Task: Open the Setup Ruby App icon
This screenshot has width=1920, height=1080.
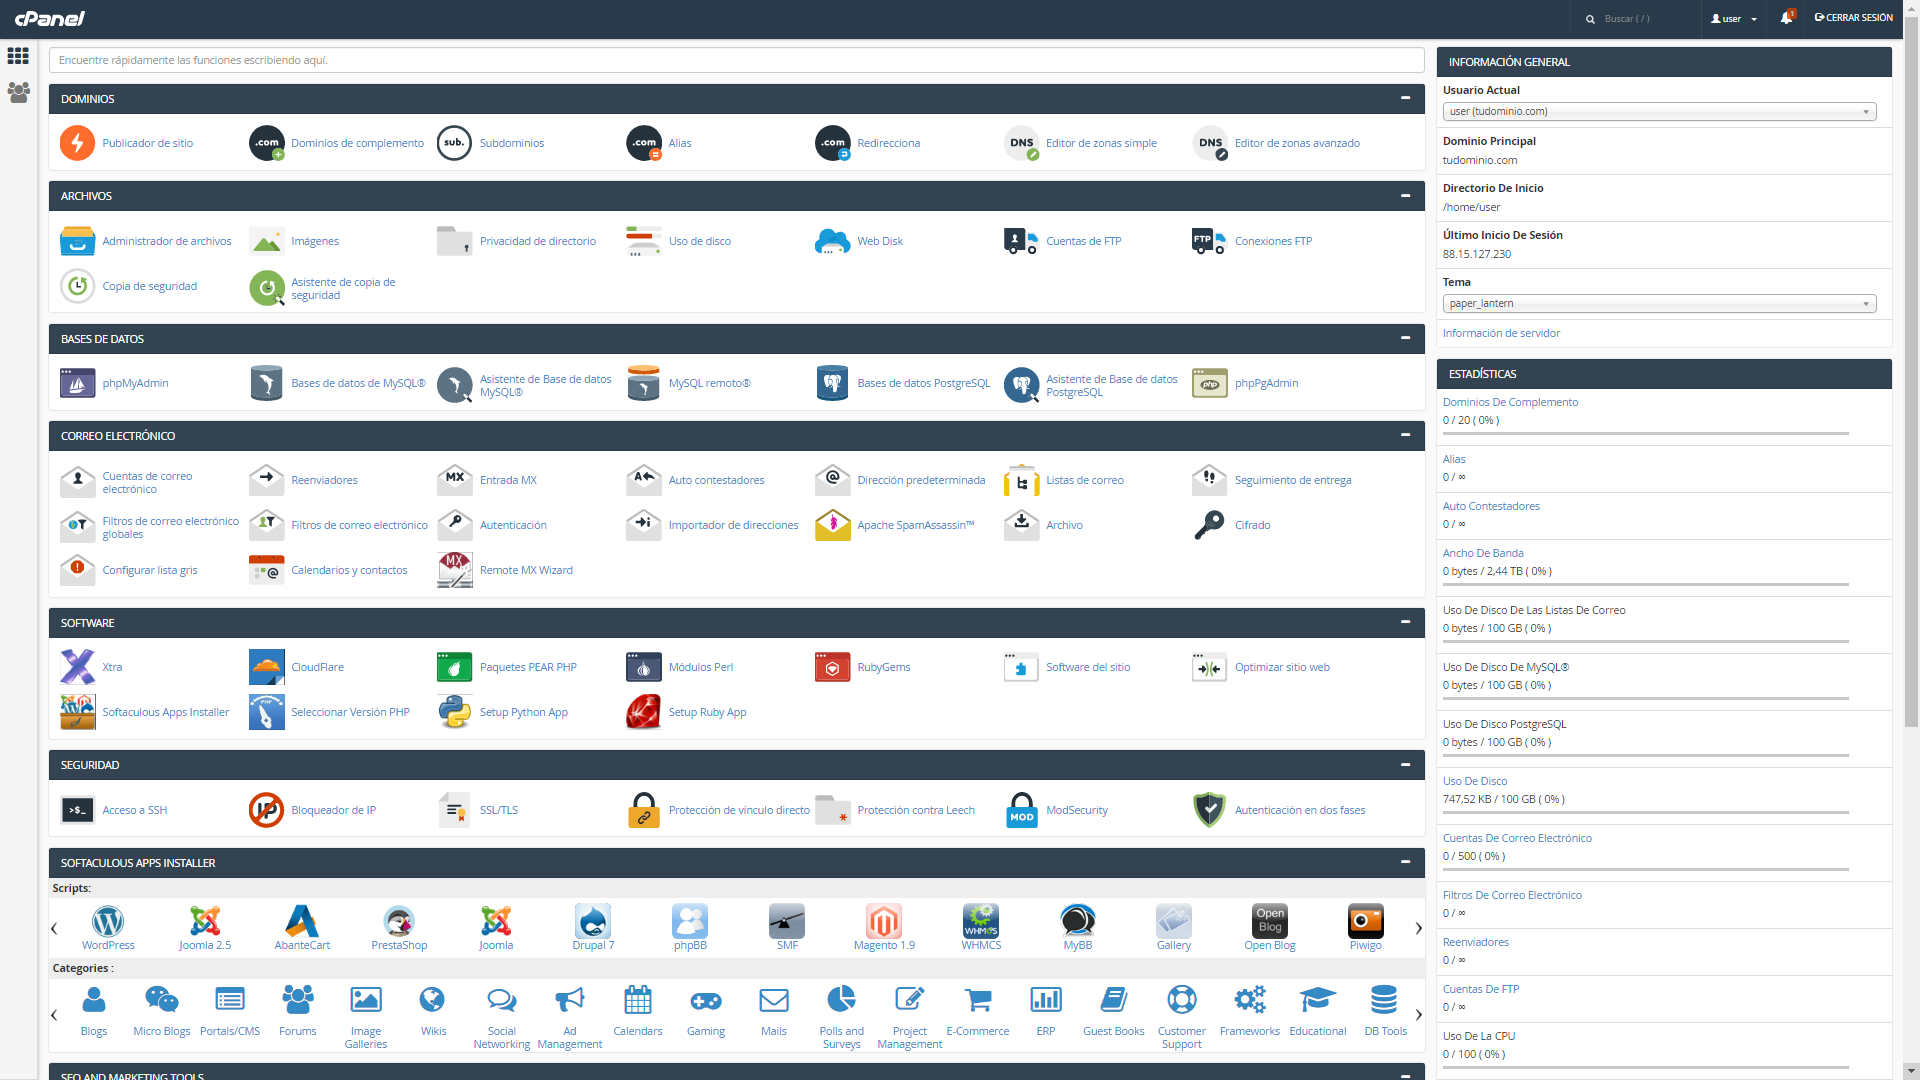Action: (x=643, y=712)
